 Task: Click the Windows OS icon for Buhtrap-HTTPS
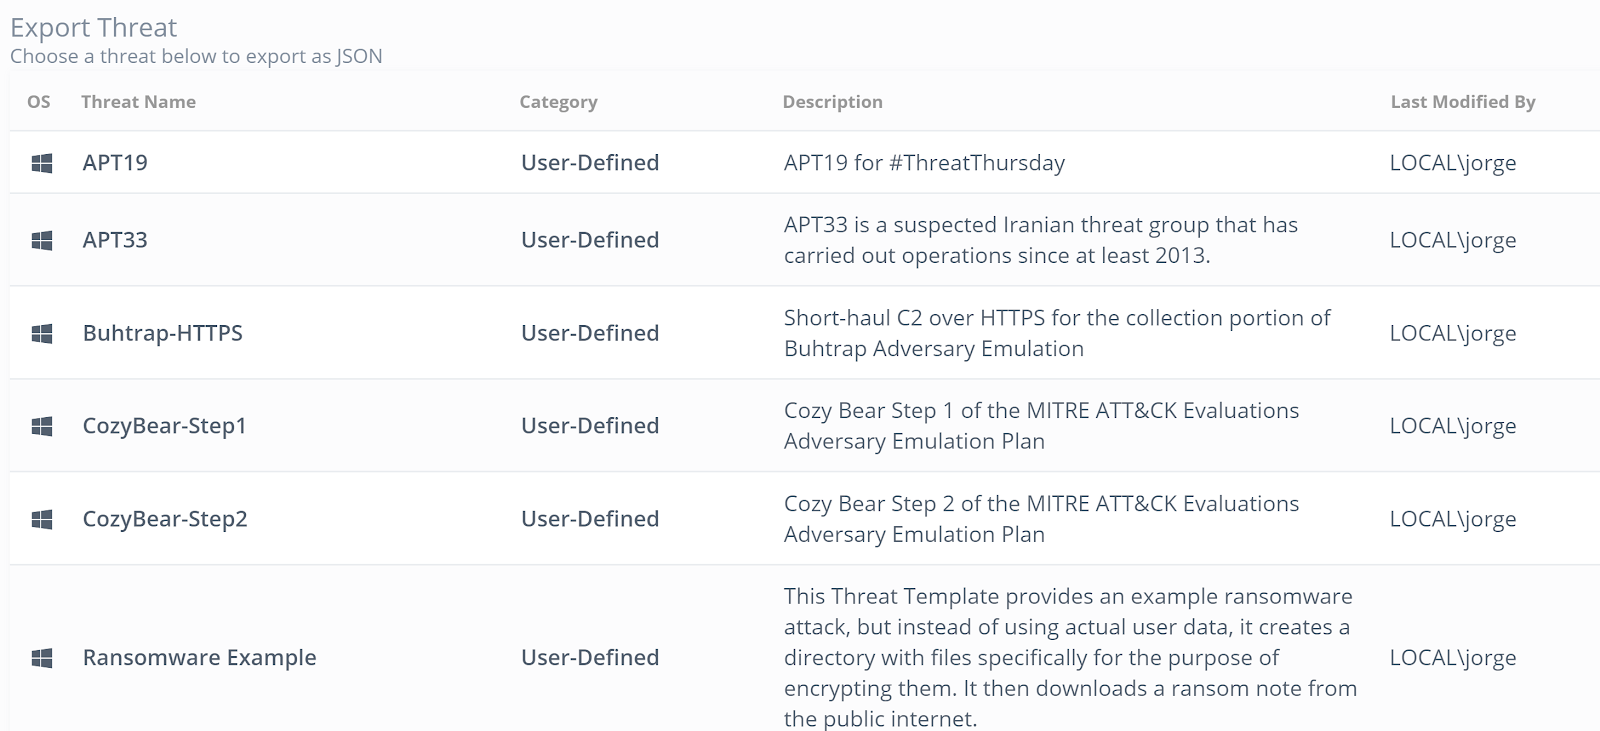coord(42,333)
